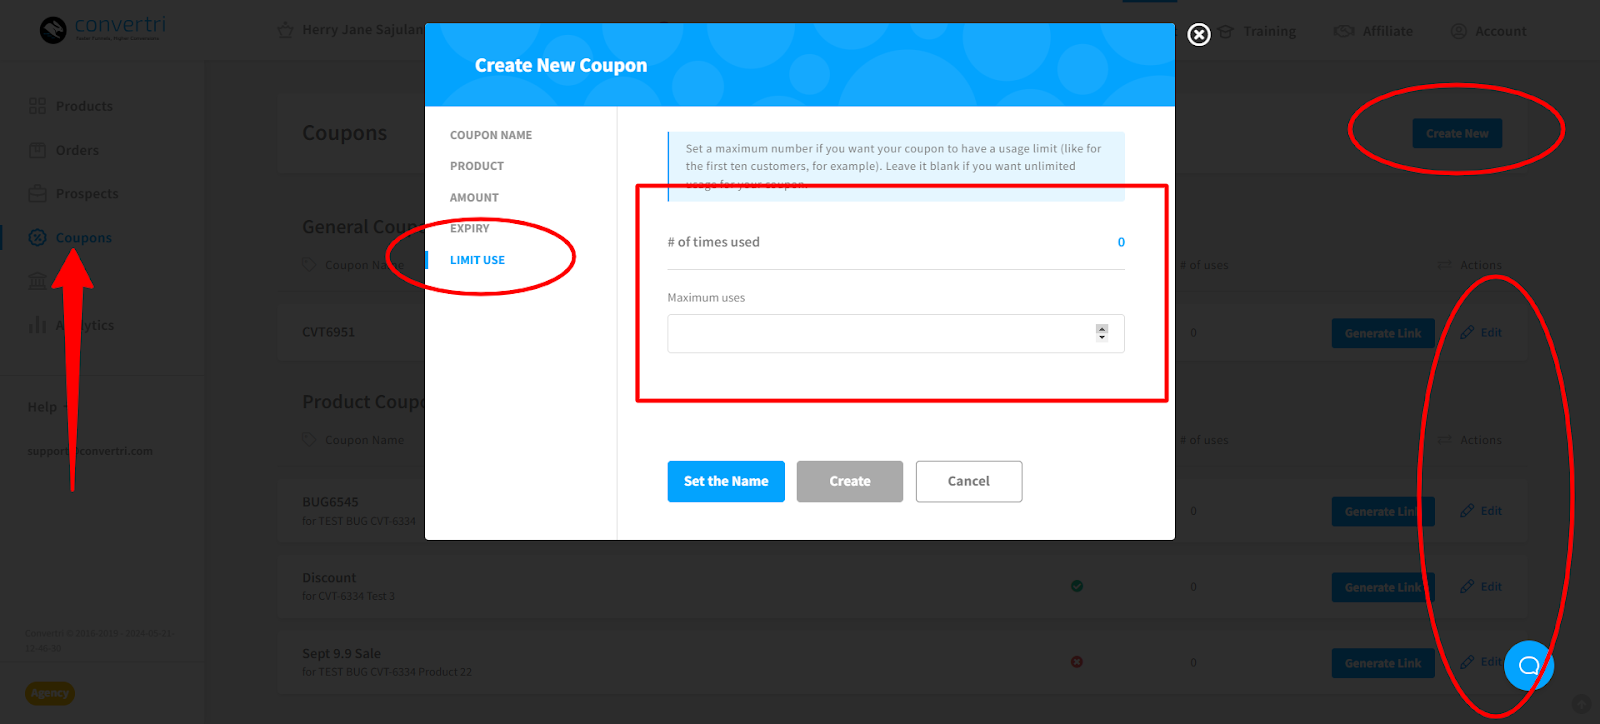The image size is (1600, 724).
Task: Generate link for CVT6951 coupon
Action: click(x=1382, y=333)
